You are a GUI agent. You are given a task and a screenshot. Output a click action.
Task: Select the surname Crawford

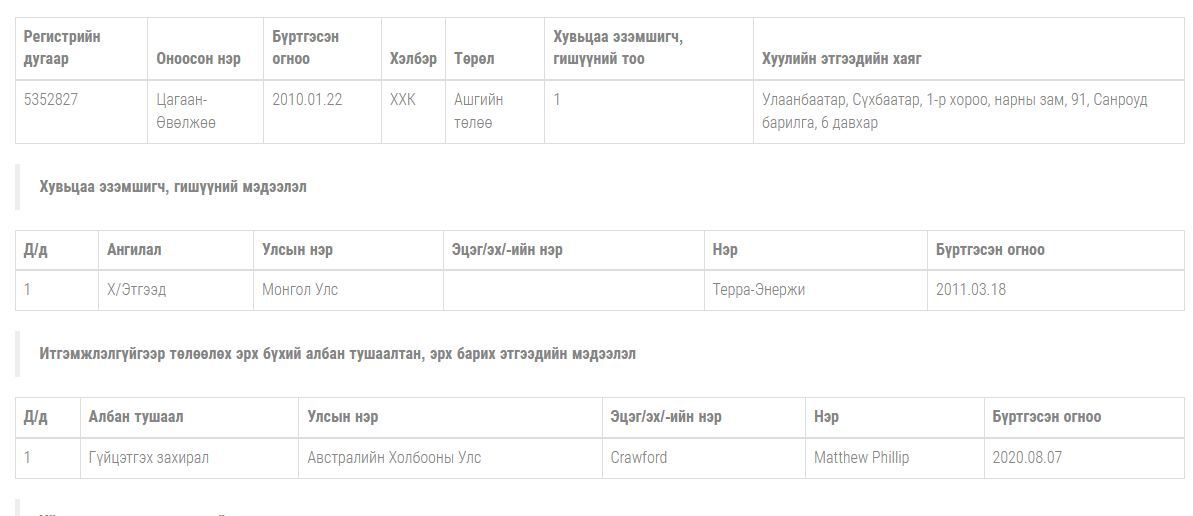[639, 458]
